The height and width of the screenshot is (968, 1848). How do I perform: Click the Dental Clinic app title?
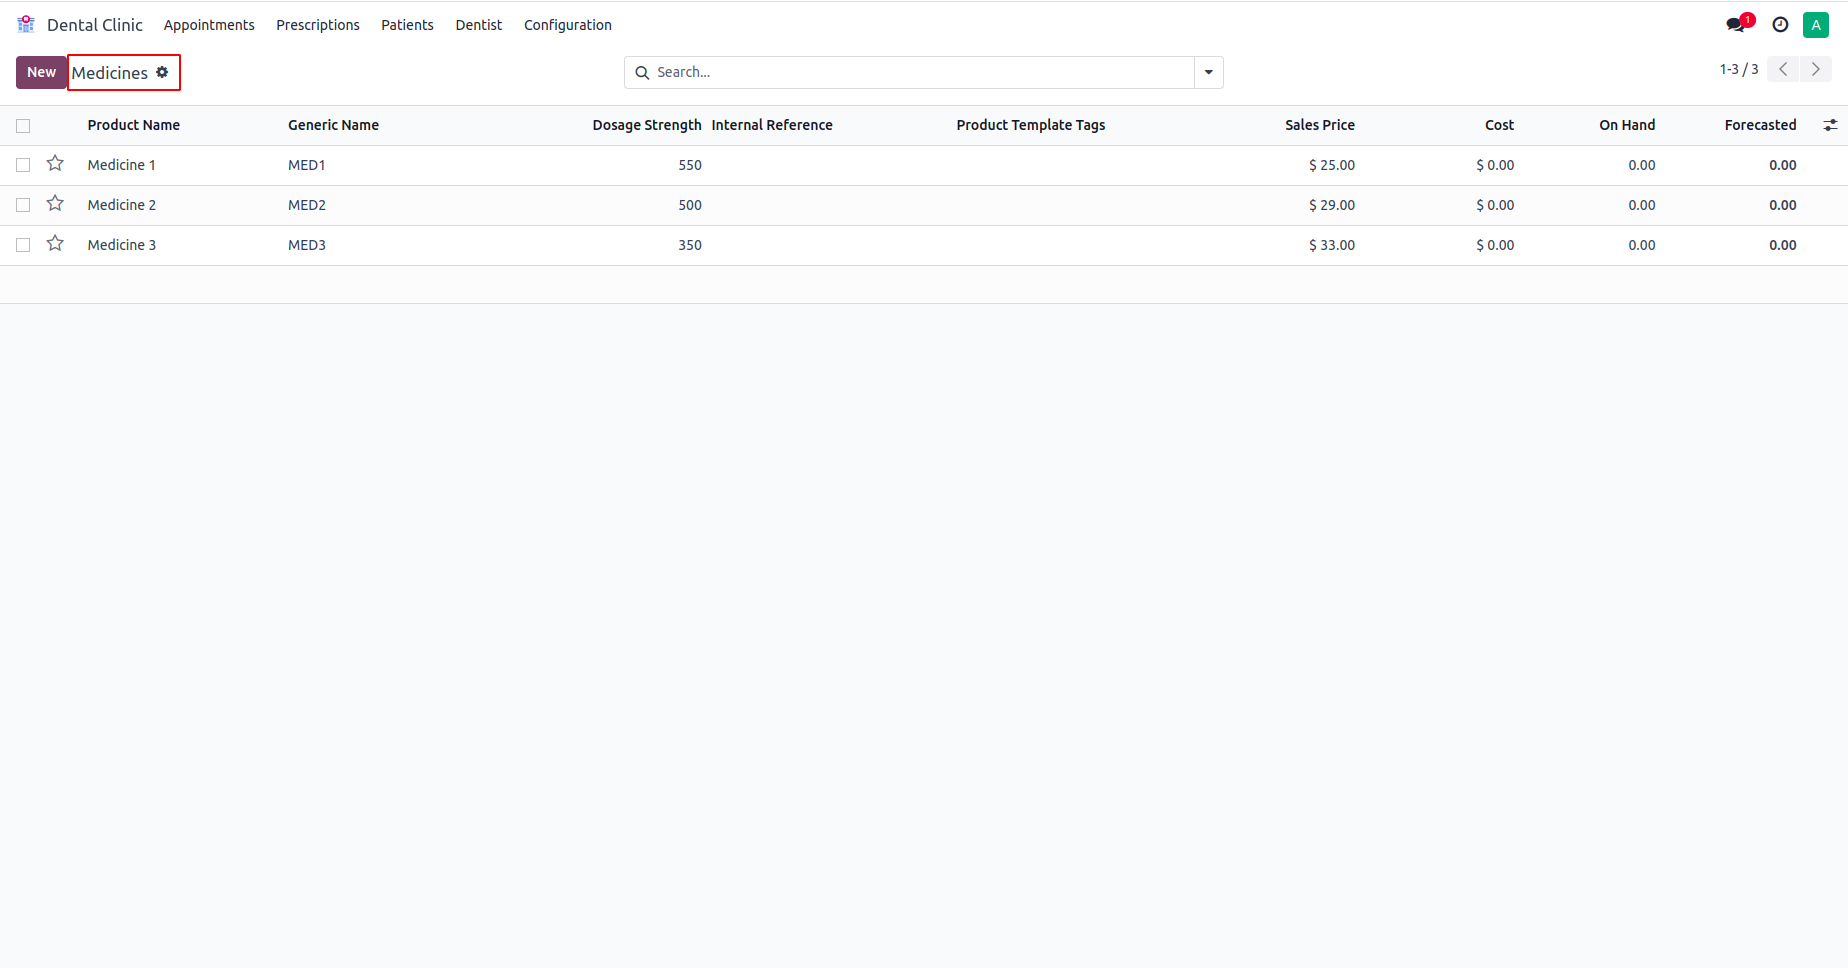tap(95, 25)
